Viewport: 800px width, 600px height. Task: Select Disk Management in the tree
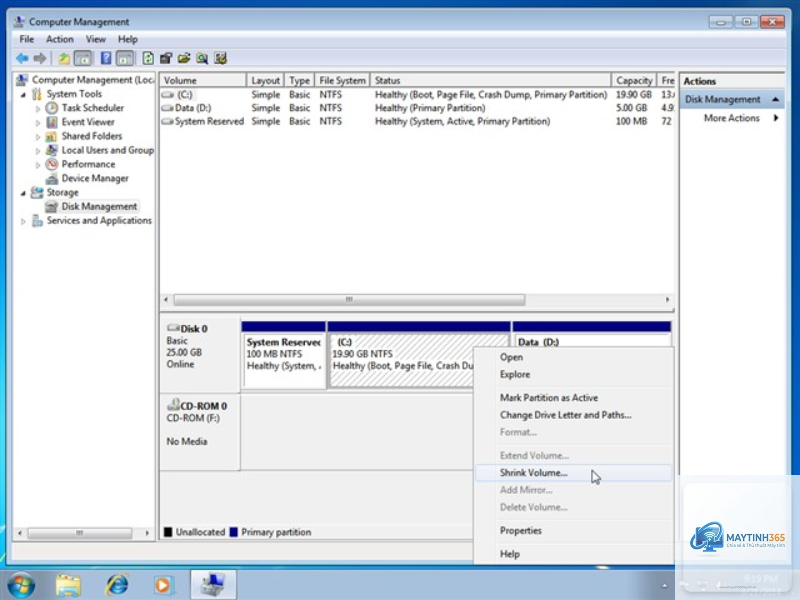99,206
